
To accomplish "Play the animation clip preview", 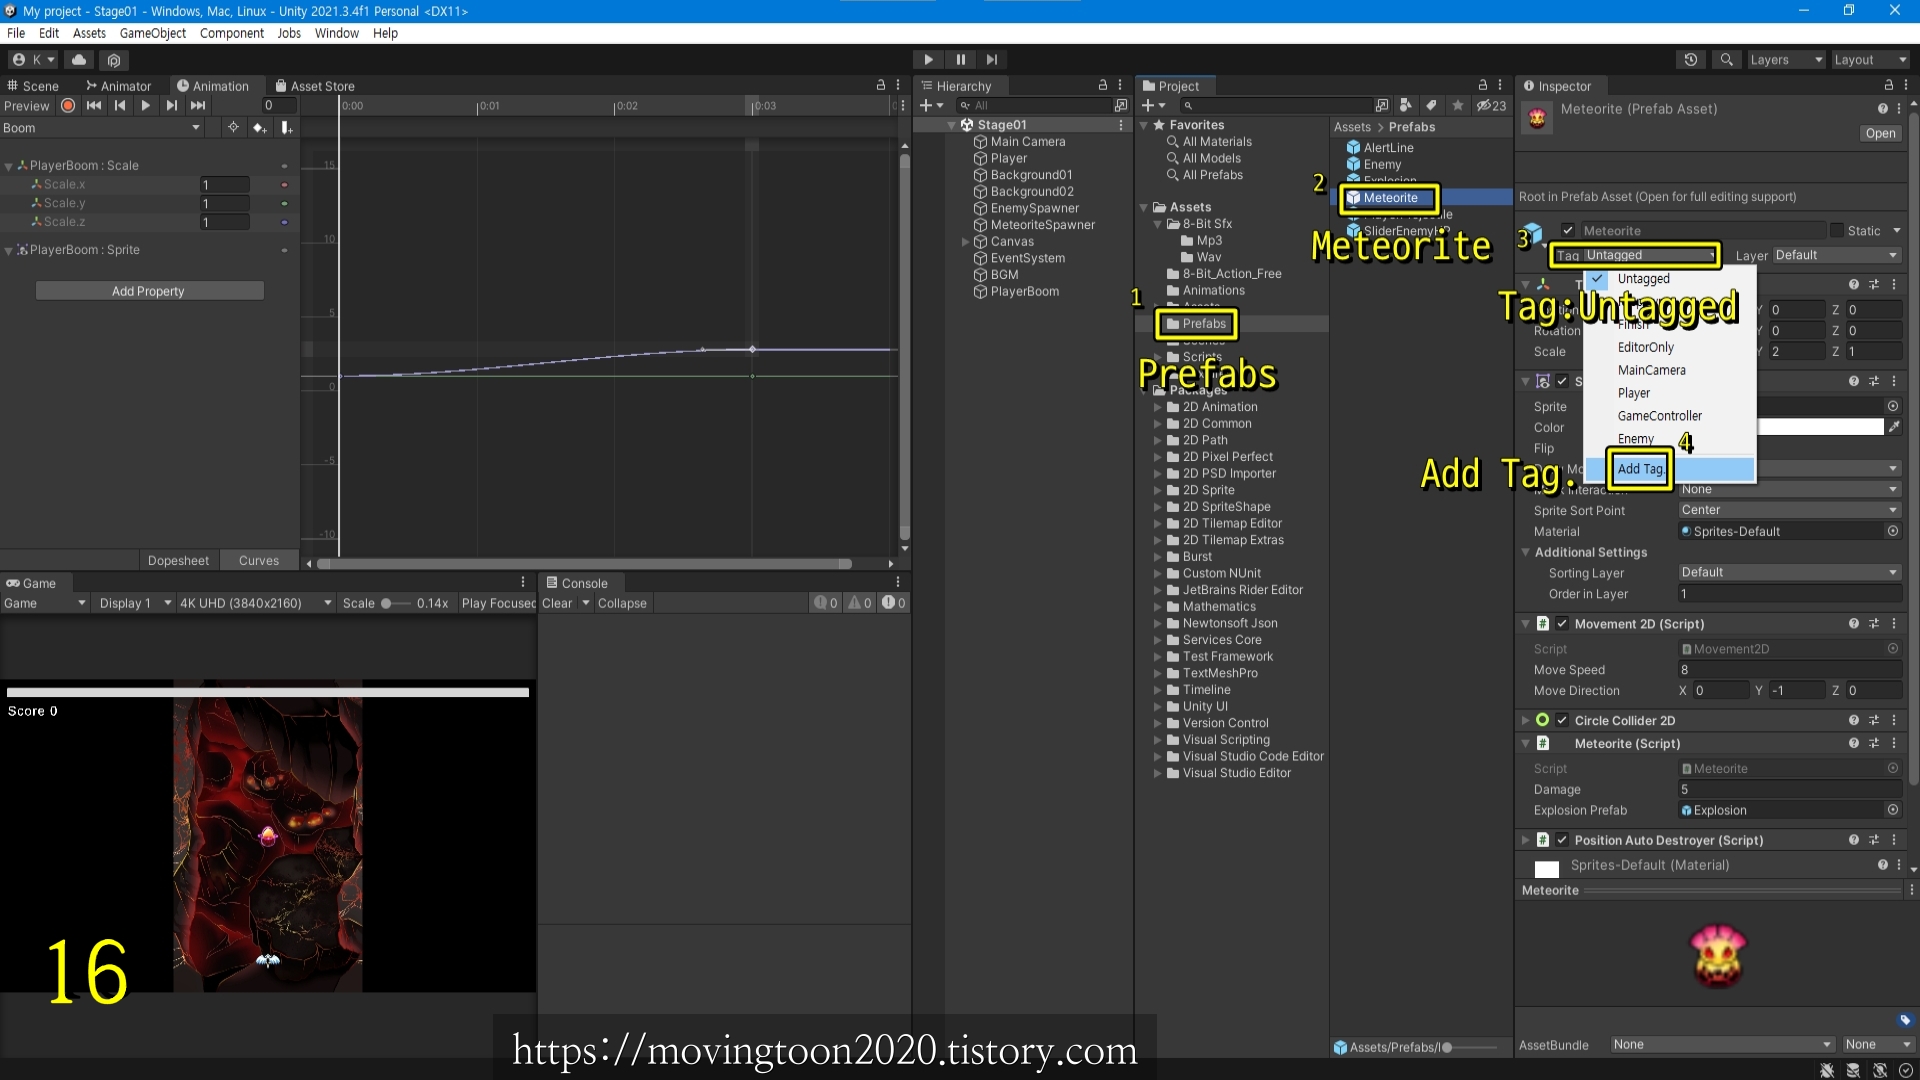I will [146, 106].
